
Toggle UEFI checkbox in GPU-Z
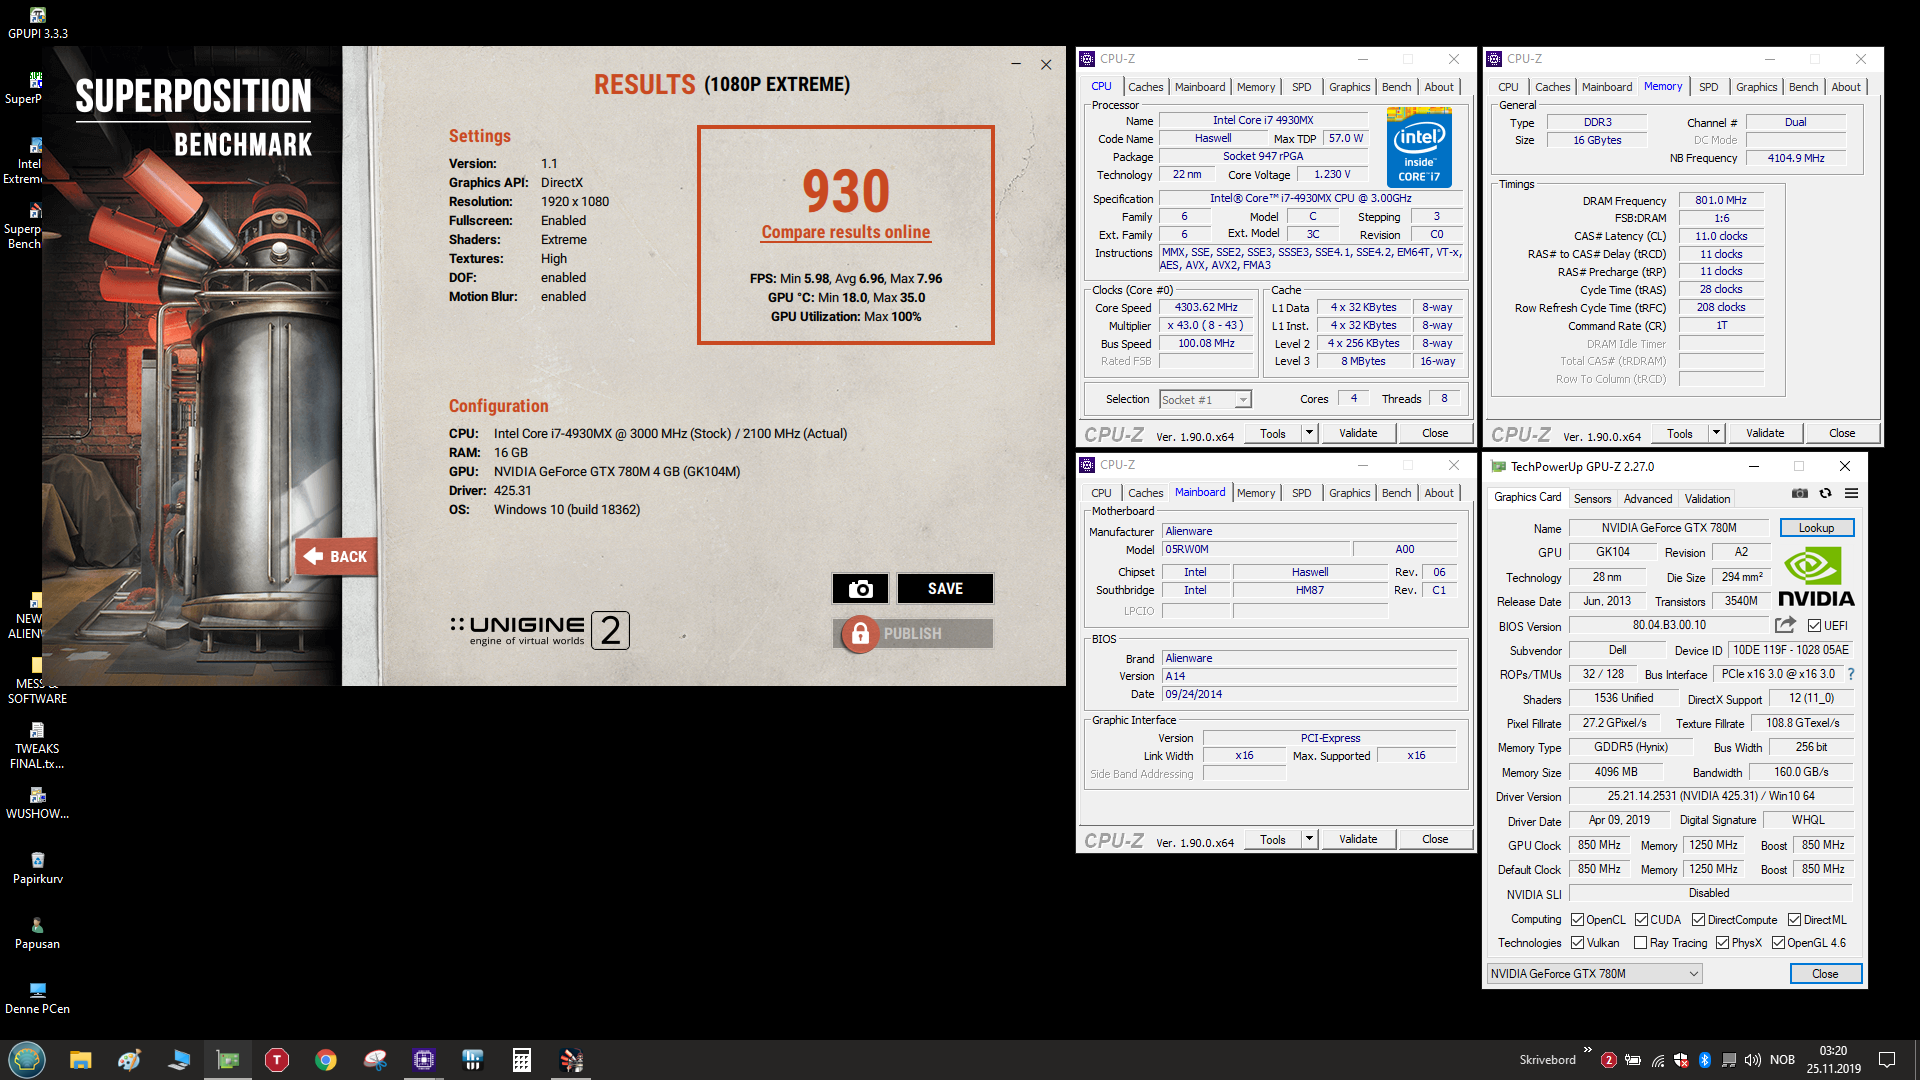[x=1814, y=626]
